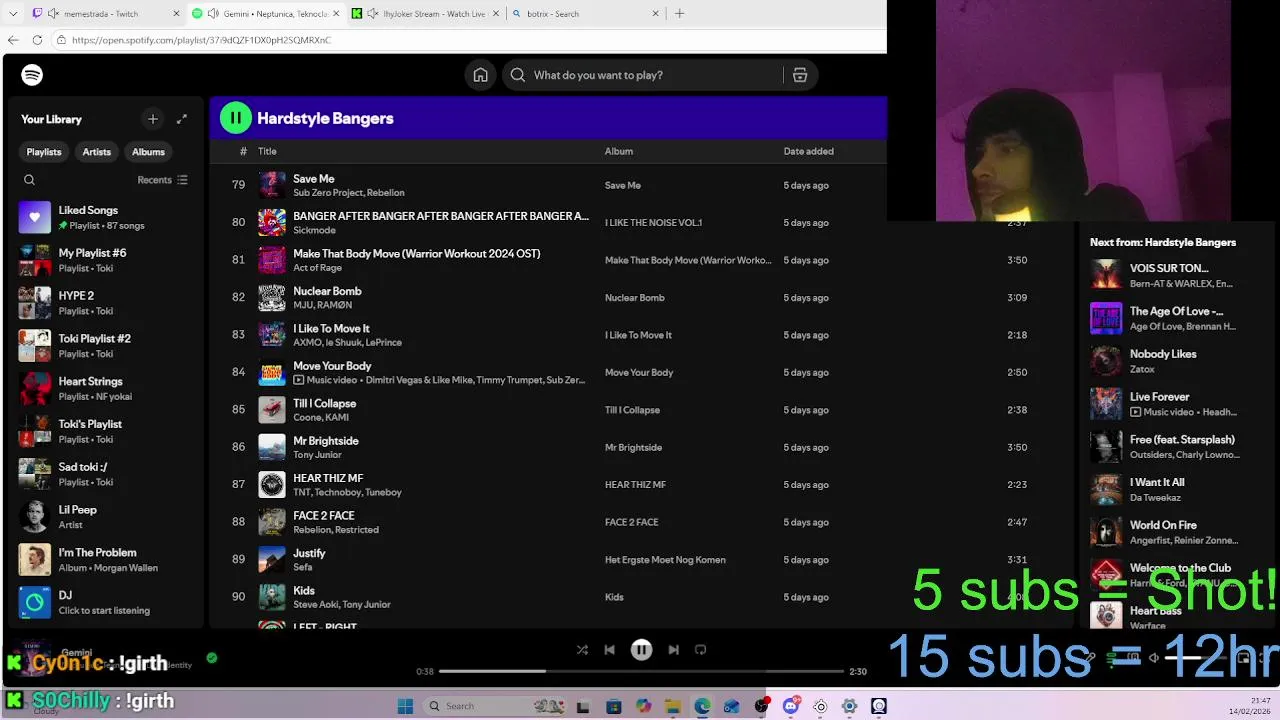Go to Spotify Home via house icon
The height and width of the screenshot is (720, 1280).
pyautogui.click(x=481, y=75)
